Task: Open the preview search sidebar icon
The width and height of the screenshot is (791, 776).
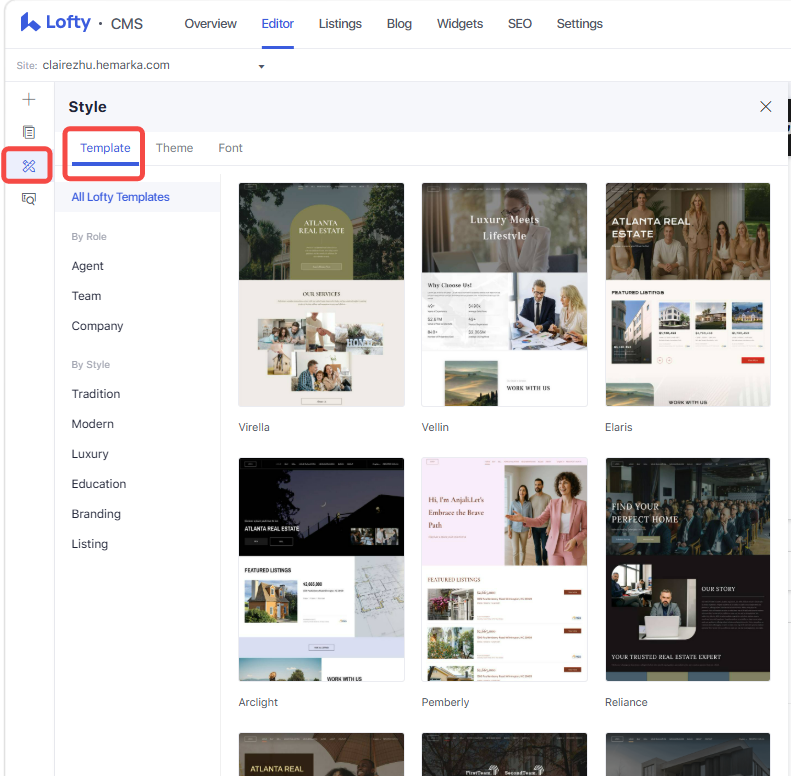Action: (x=29, y=199)
